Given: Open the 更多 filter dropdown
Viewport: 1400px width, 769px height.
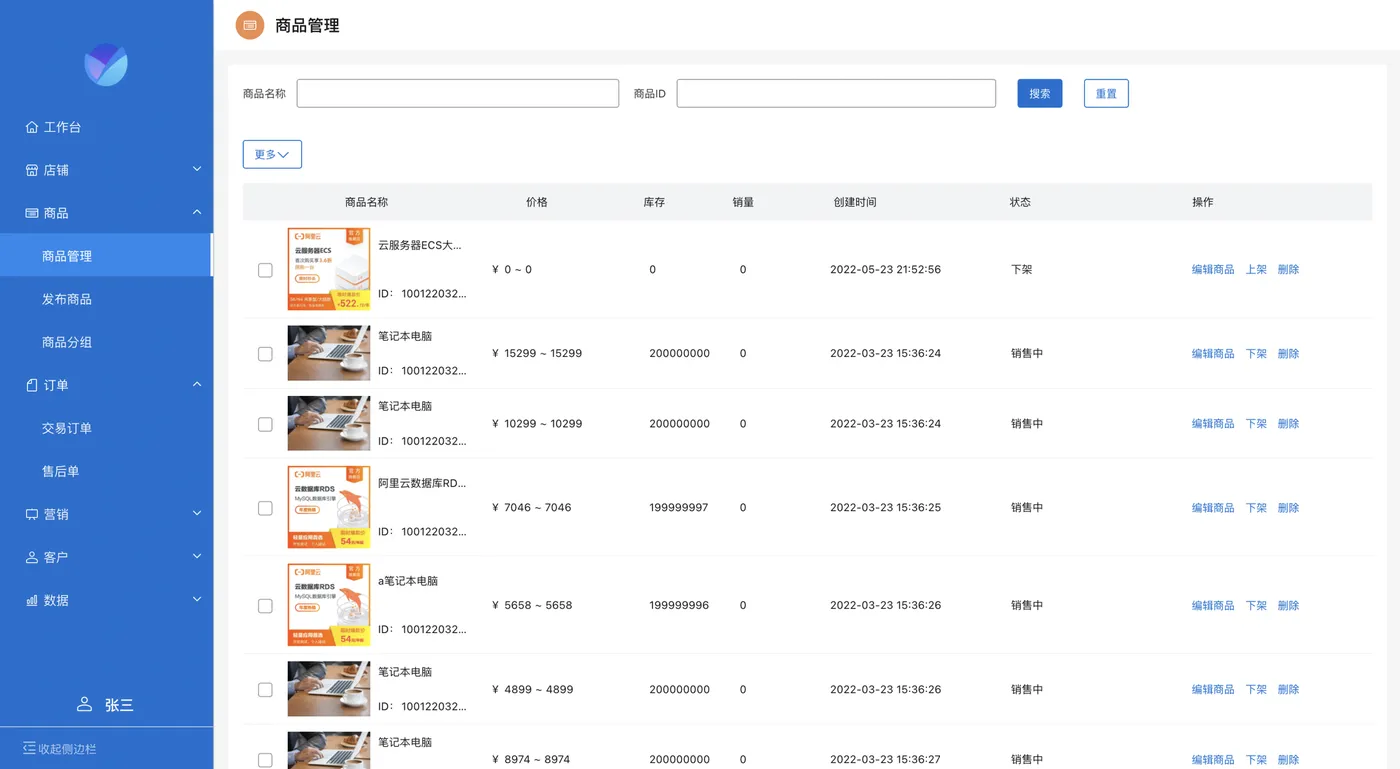Looking at the screenshot, I should (x=272, y=154).
